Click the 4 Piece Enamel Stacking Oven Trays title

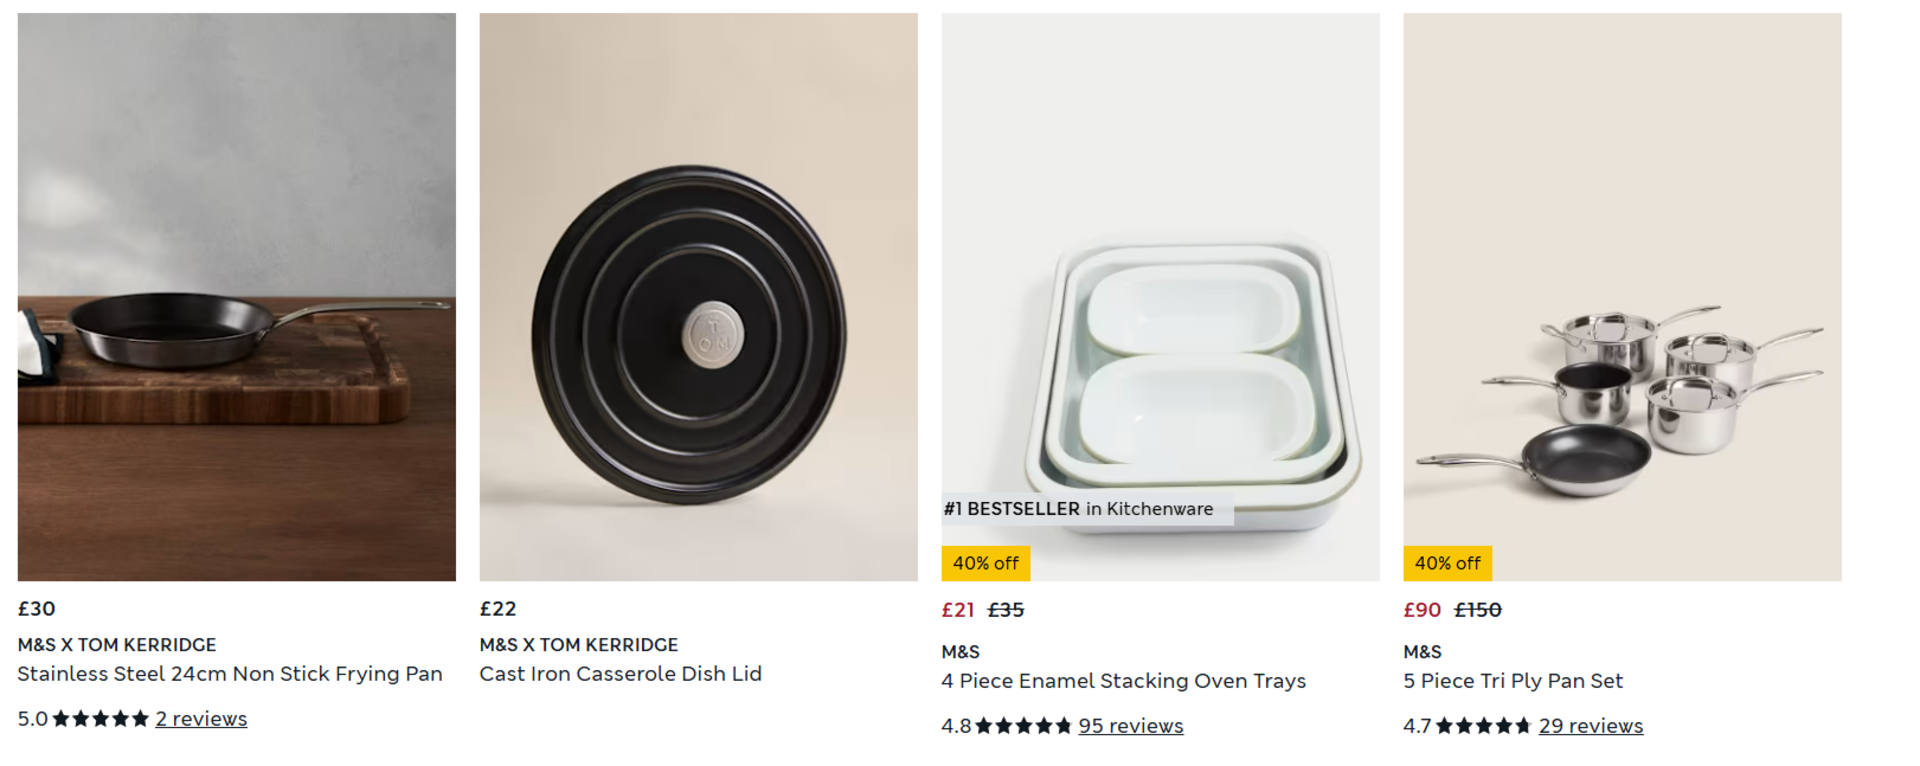1122,681
